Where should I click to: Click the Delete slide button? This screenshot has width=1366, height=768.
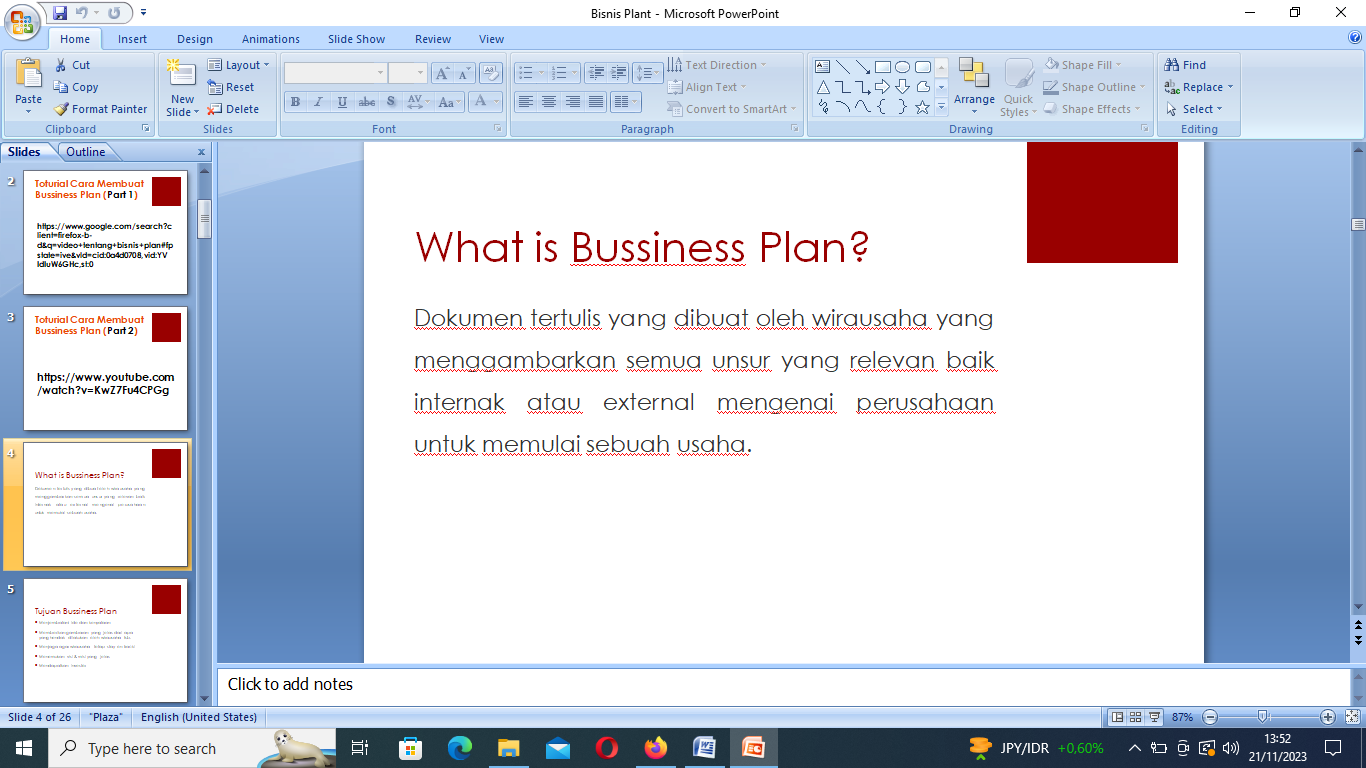(233, 109)
